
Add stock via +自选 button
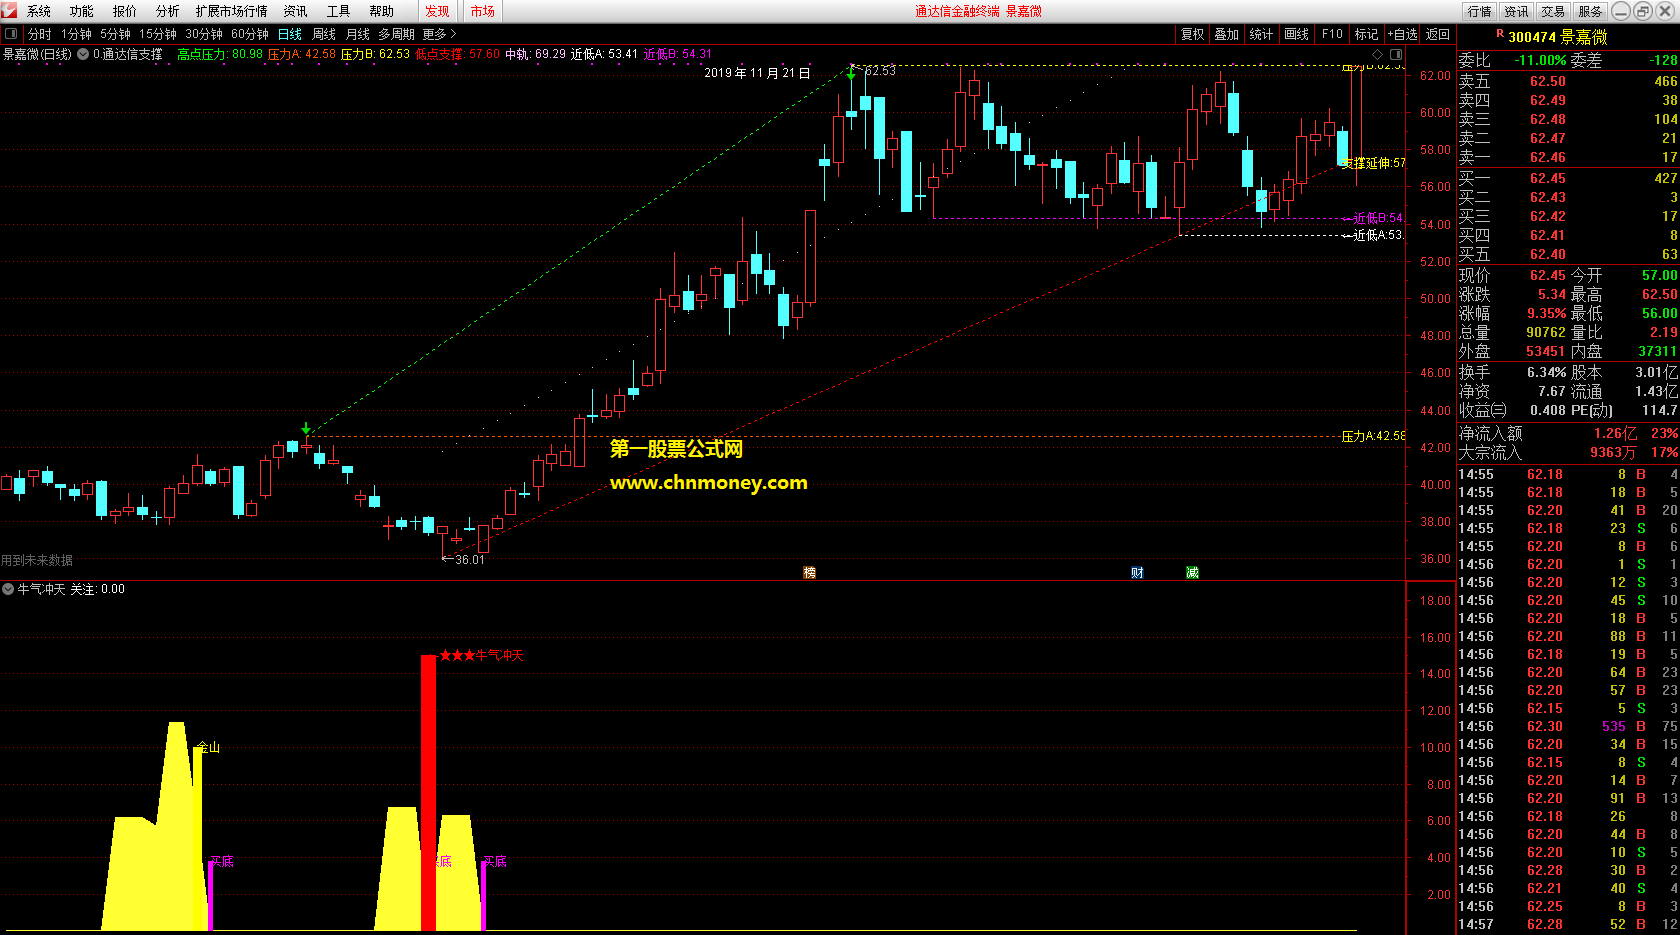point(1403,34)
